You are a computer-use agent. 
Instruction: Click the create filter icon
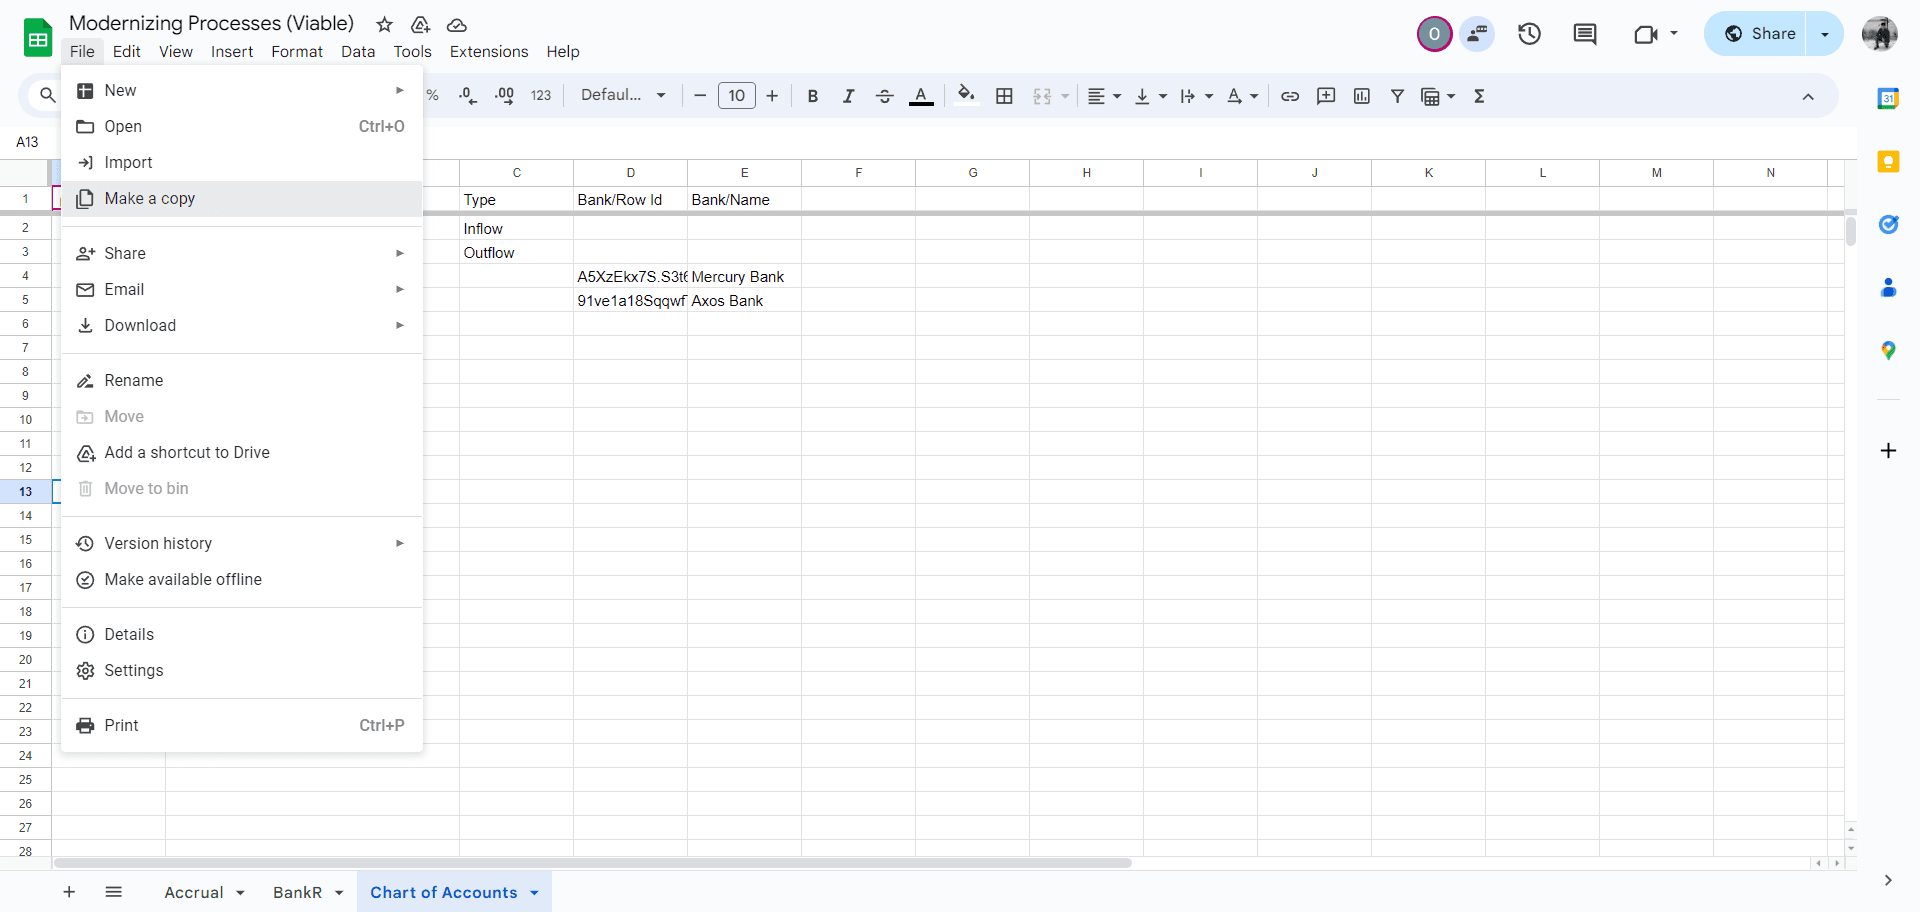(1398, 96)
